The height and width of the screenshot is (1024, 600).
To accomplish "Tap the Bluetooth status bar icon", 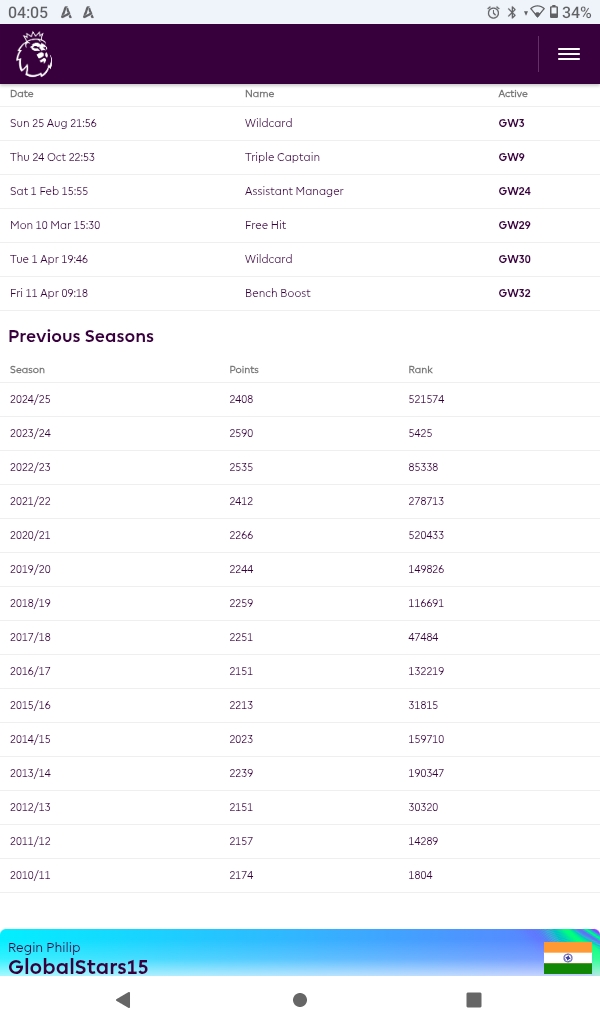I will point(512,12).
